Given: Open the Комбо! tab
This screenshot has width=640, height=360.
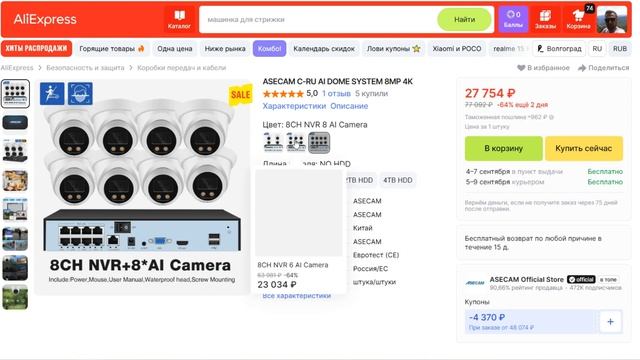Looking at the screenshot, I should [269, 49].
